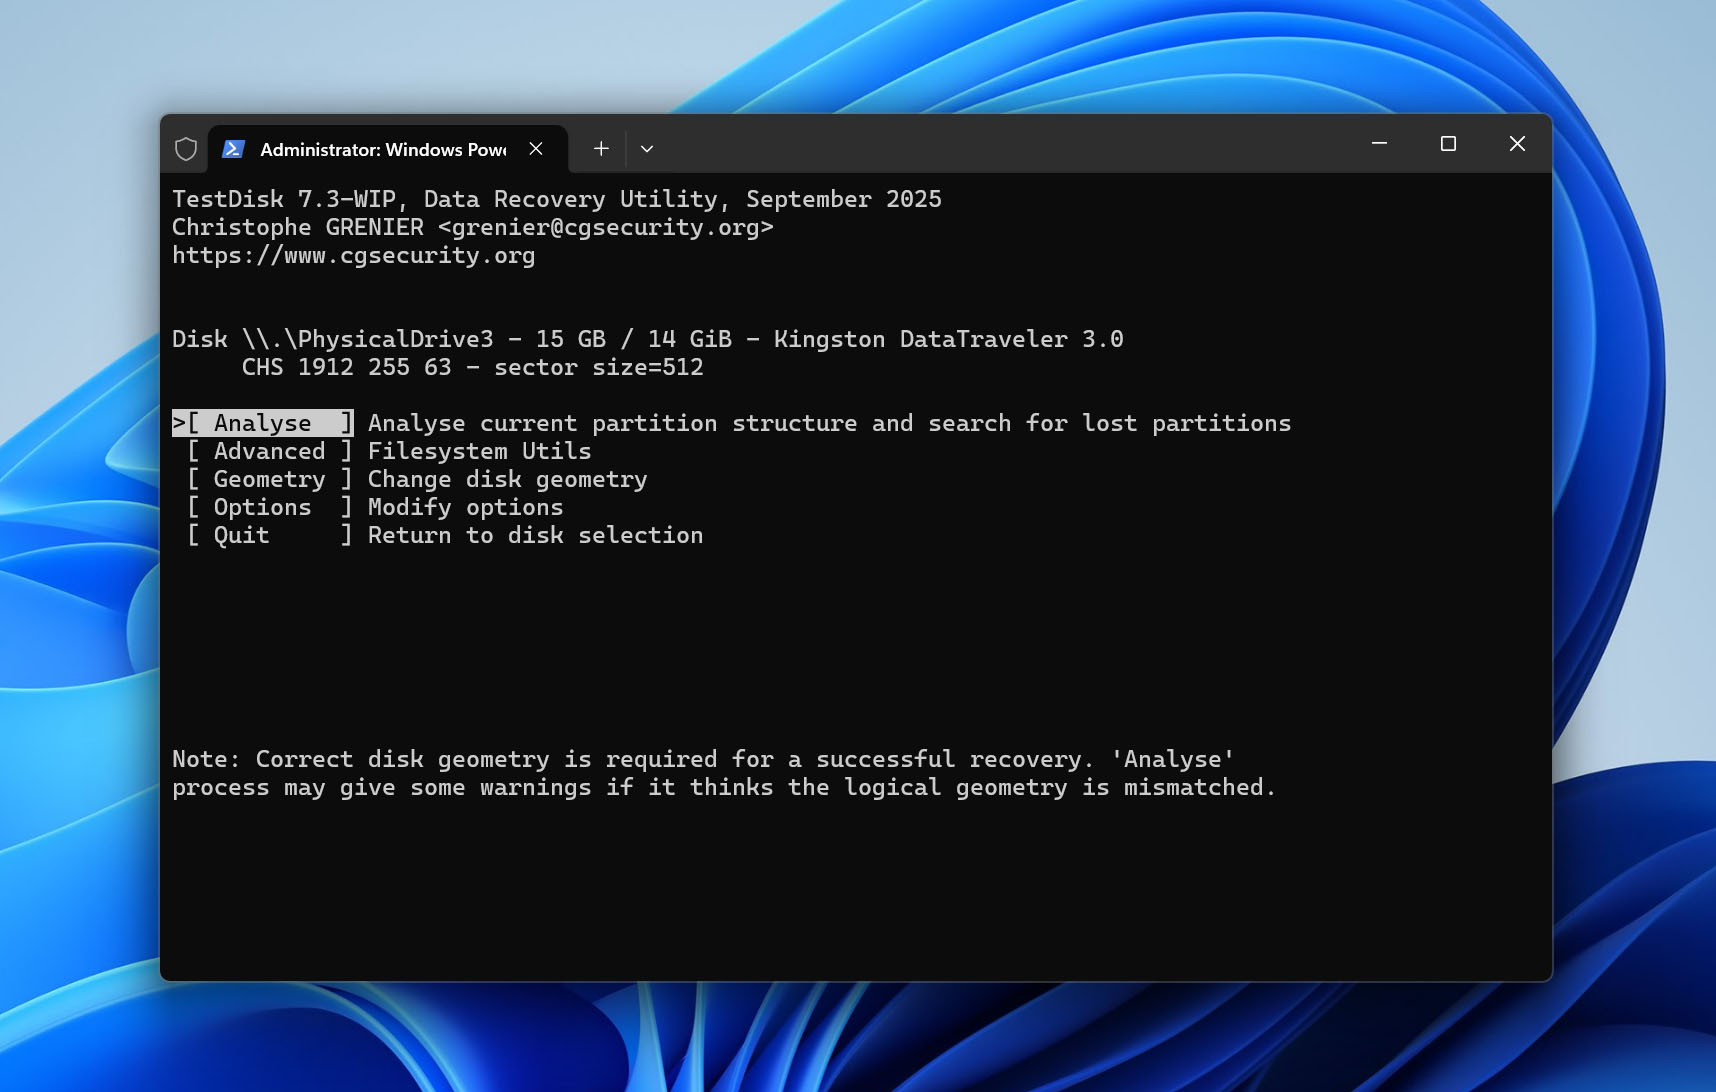Viewport: 1716px width, 1092px height.
Task: Click the 'TestDisk 7.3-WIP' header line
Action: (556, 199)
